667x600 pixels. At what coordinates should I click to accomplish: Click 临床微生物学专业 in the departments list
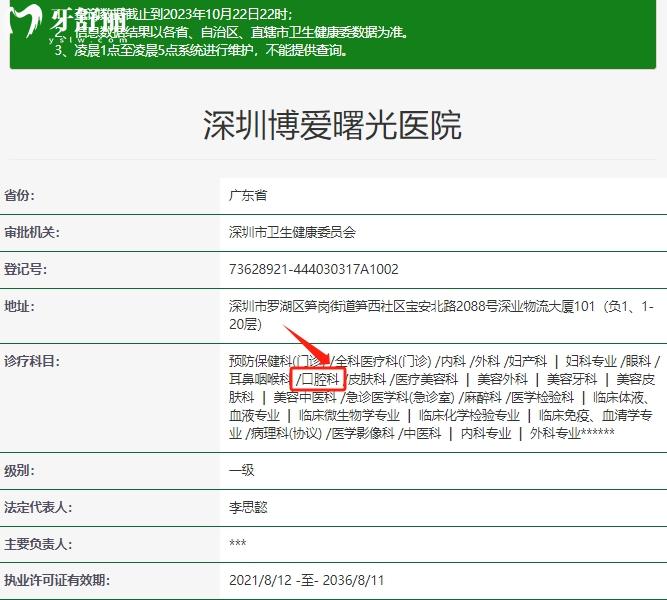click(x=349, y=415)
